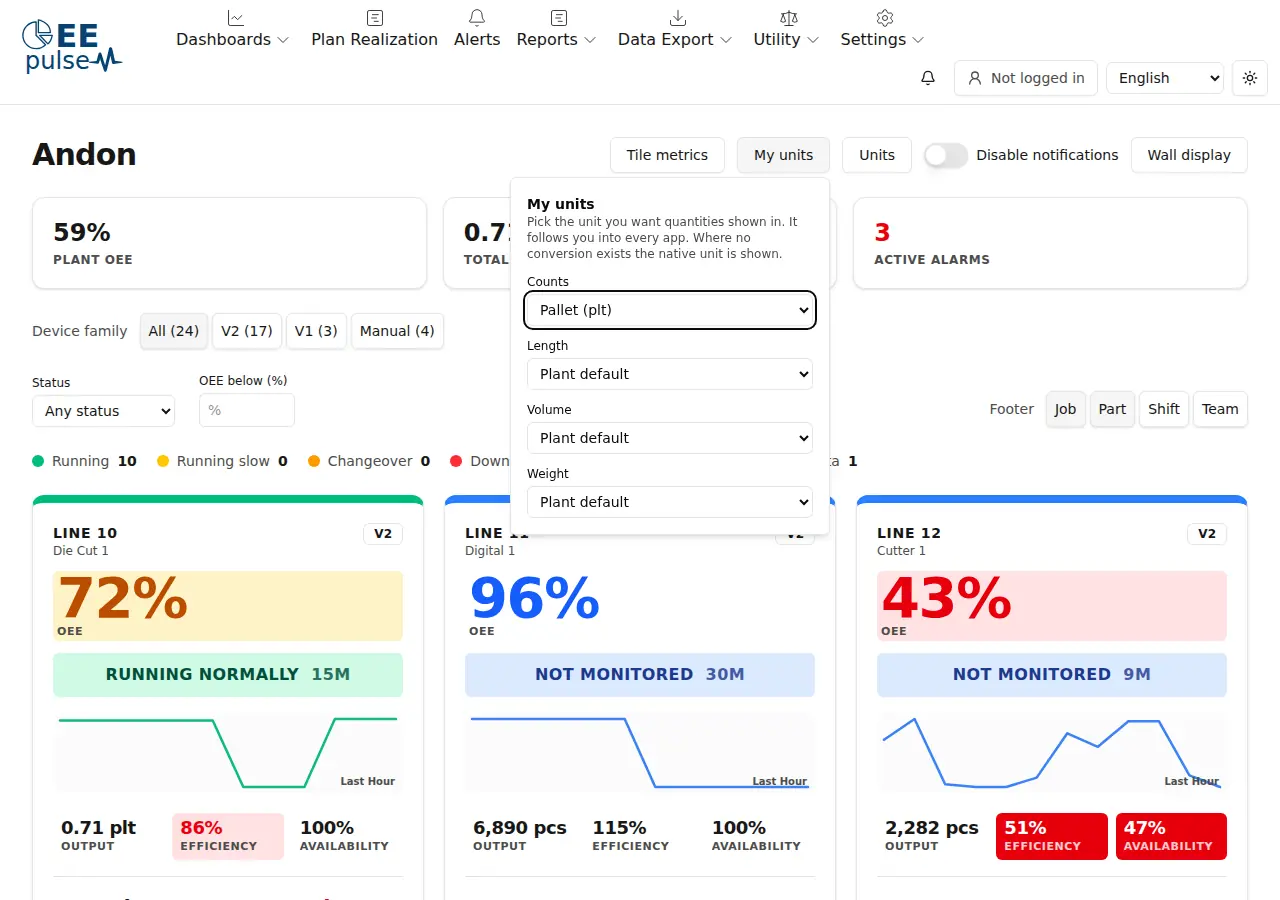Click the Line 10 Last Hour trend chart
The width and height of the screenshot is (1280, 900).
click(228, 753)
